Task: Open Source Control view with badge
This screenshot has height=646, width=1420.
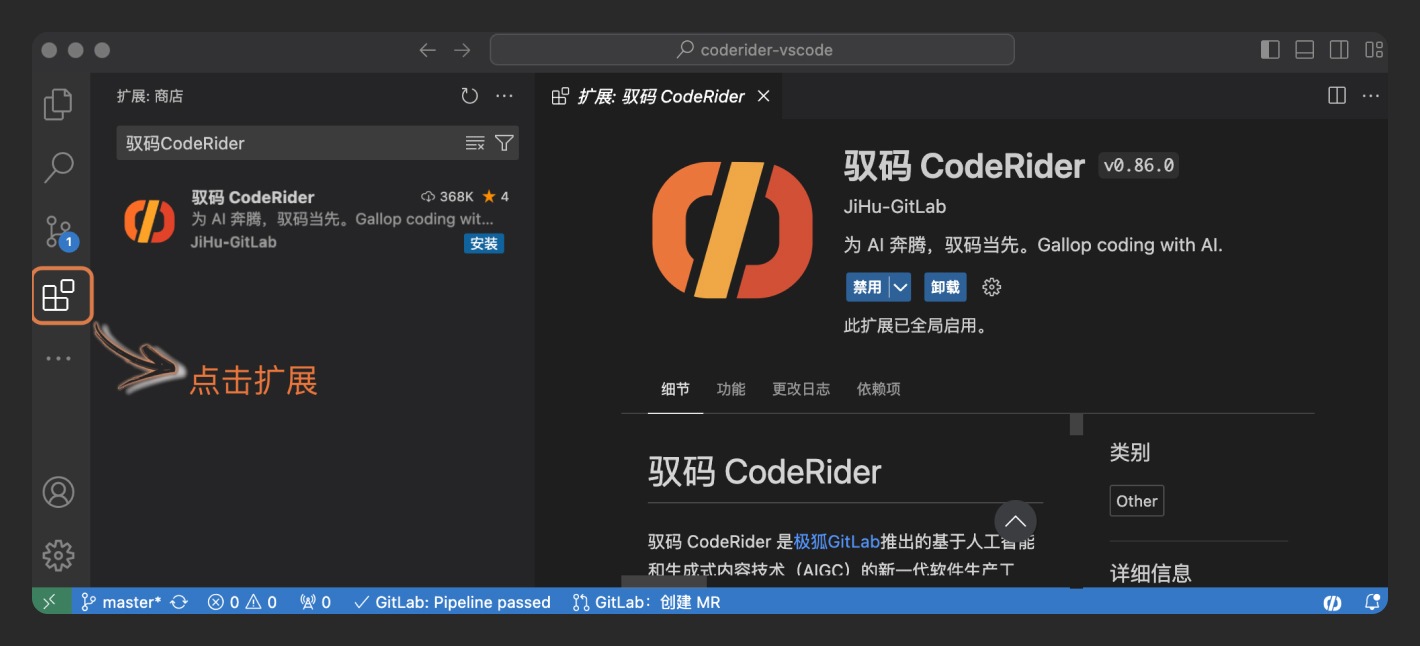Action: point(59,232)
